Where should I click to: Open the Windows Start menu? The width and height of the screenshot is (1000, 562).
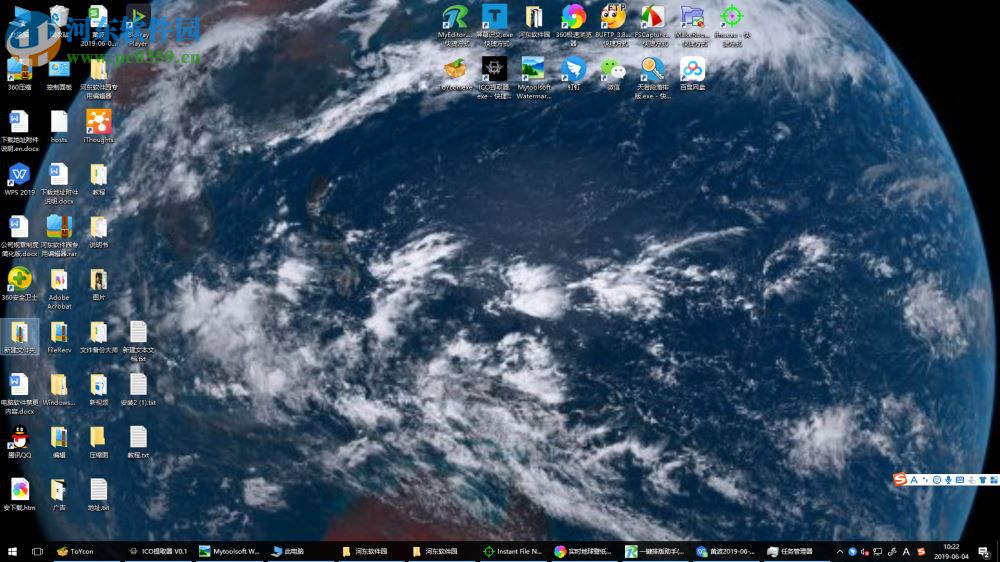pos(12,552)
